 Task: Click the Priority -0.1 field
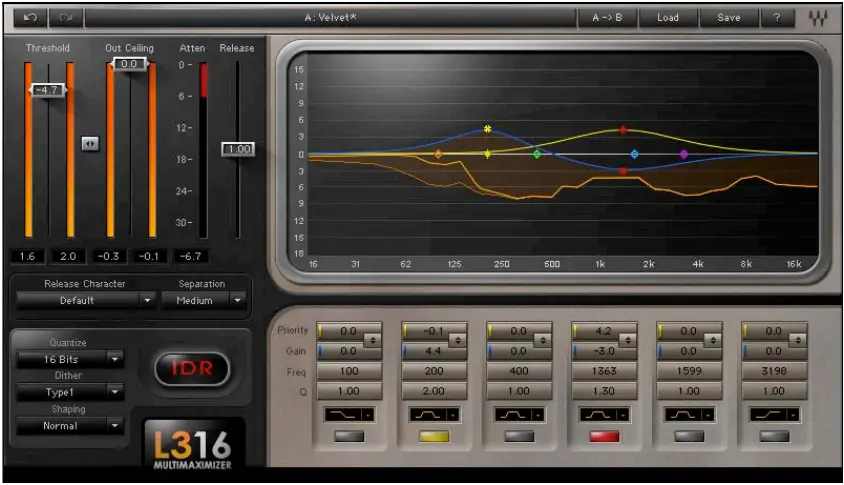point(434,331)
